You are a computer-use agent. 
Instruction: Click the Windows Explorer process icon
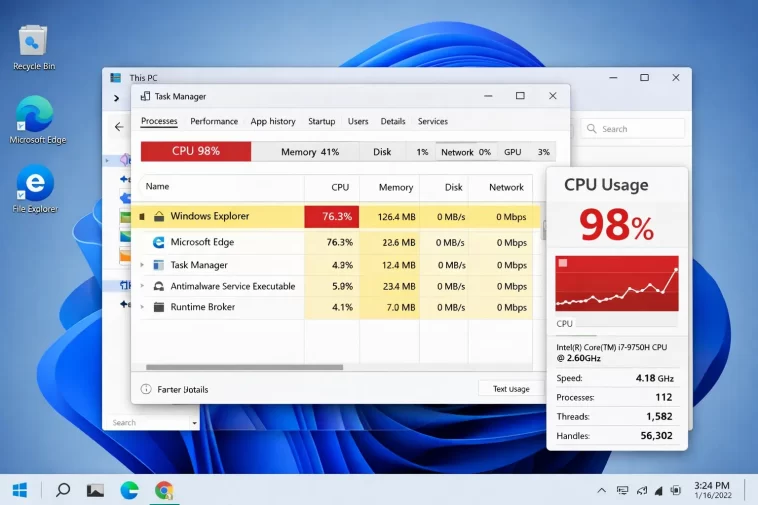point(159,216)
